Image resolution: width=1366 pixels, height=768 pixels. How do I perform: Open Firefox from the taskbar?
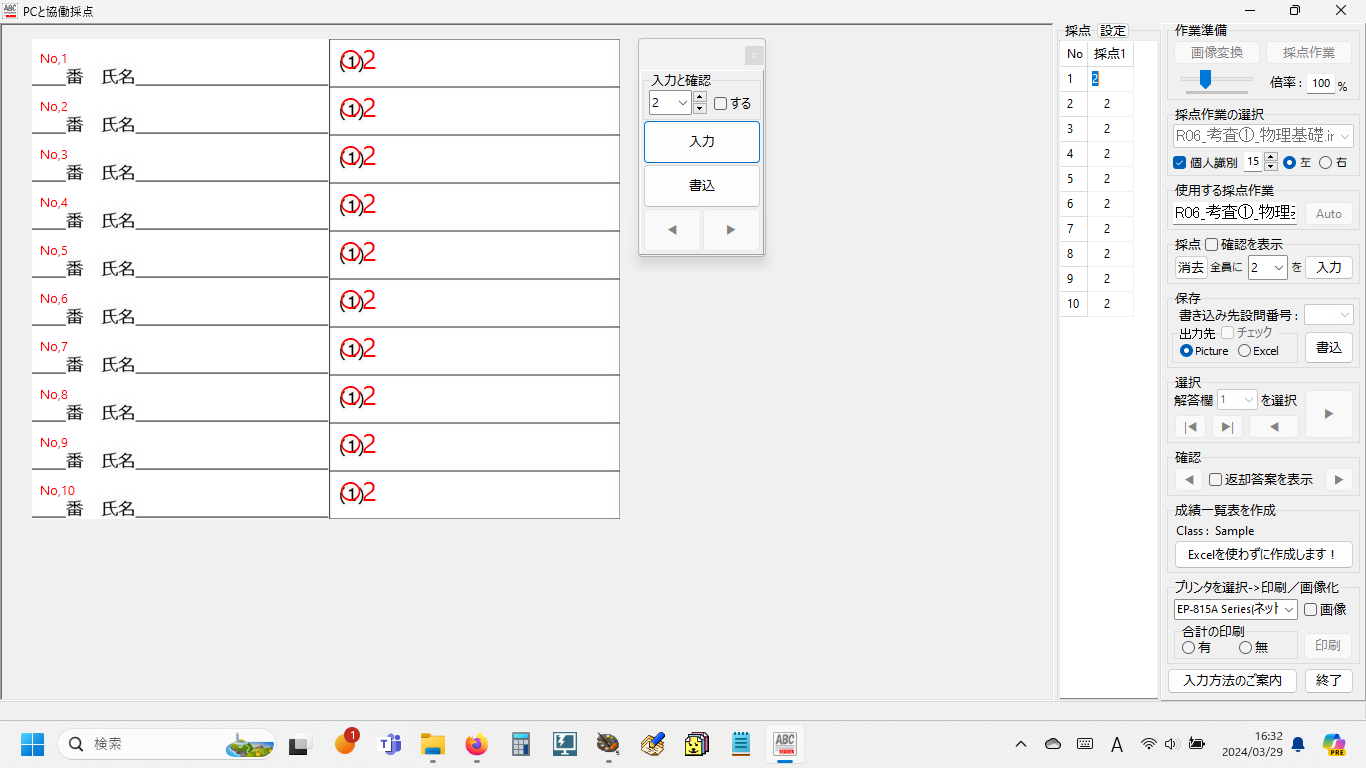click(x=476, y=744)
